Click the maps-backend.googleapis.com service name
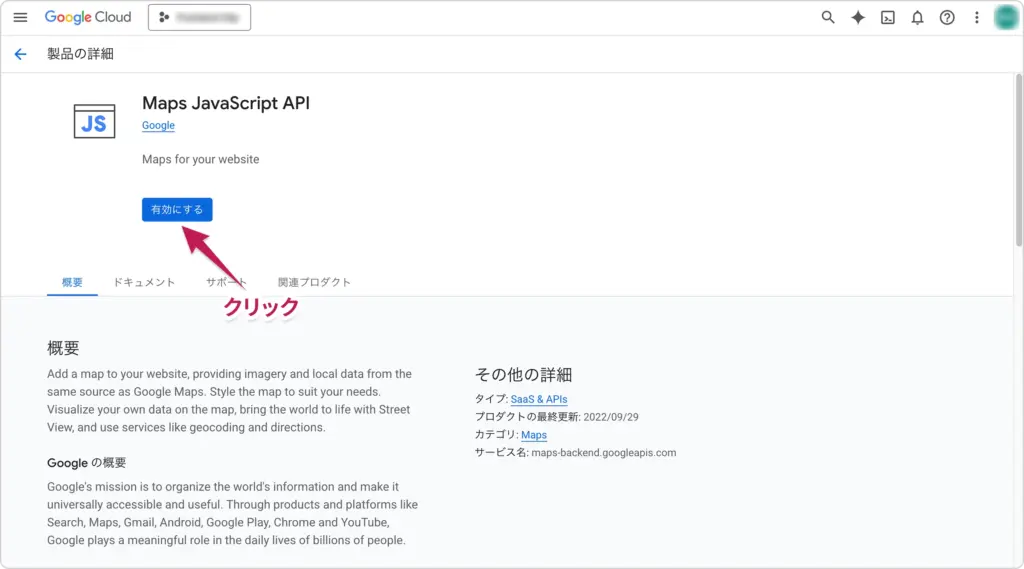This screenshot has width=1024, height=569. pyautogui.click(x=603, y=453)
